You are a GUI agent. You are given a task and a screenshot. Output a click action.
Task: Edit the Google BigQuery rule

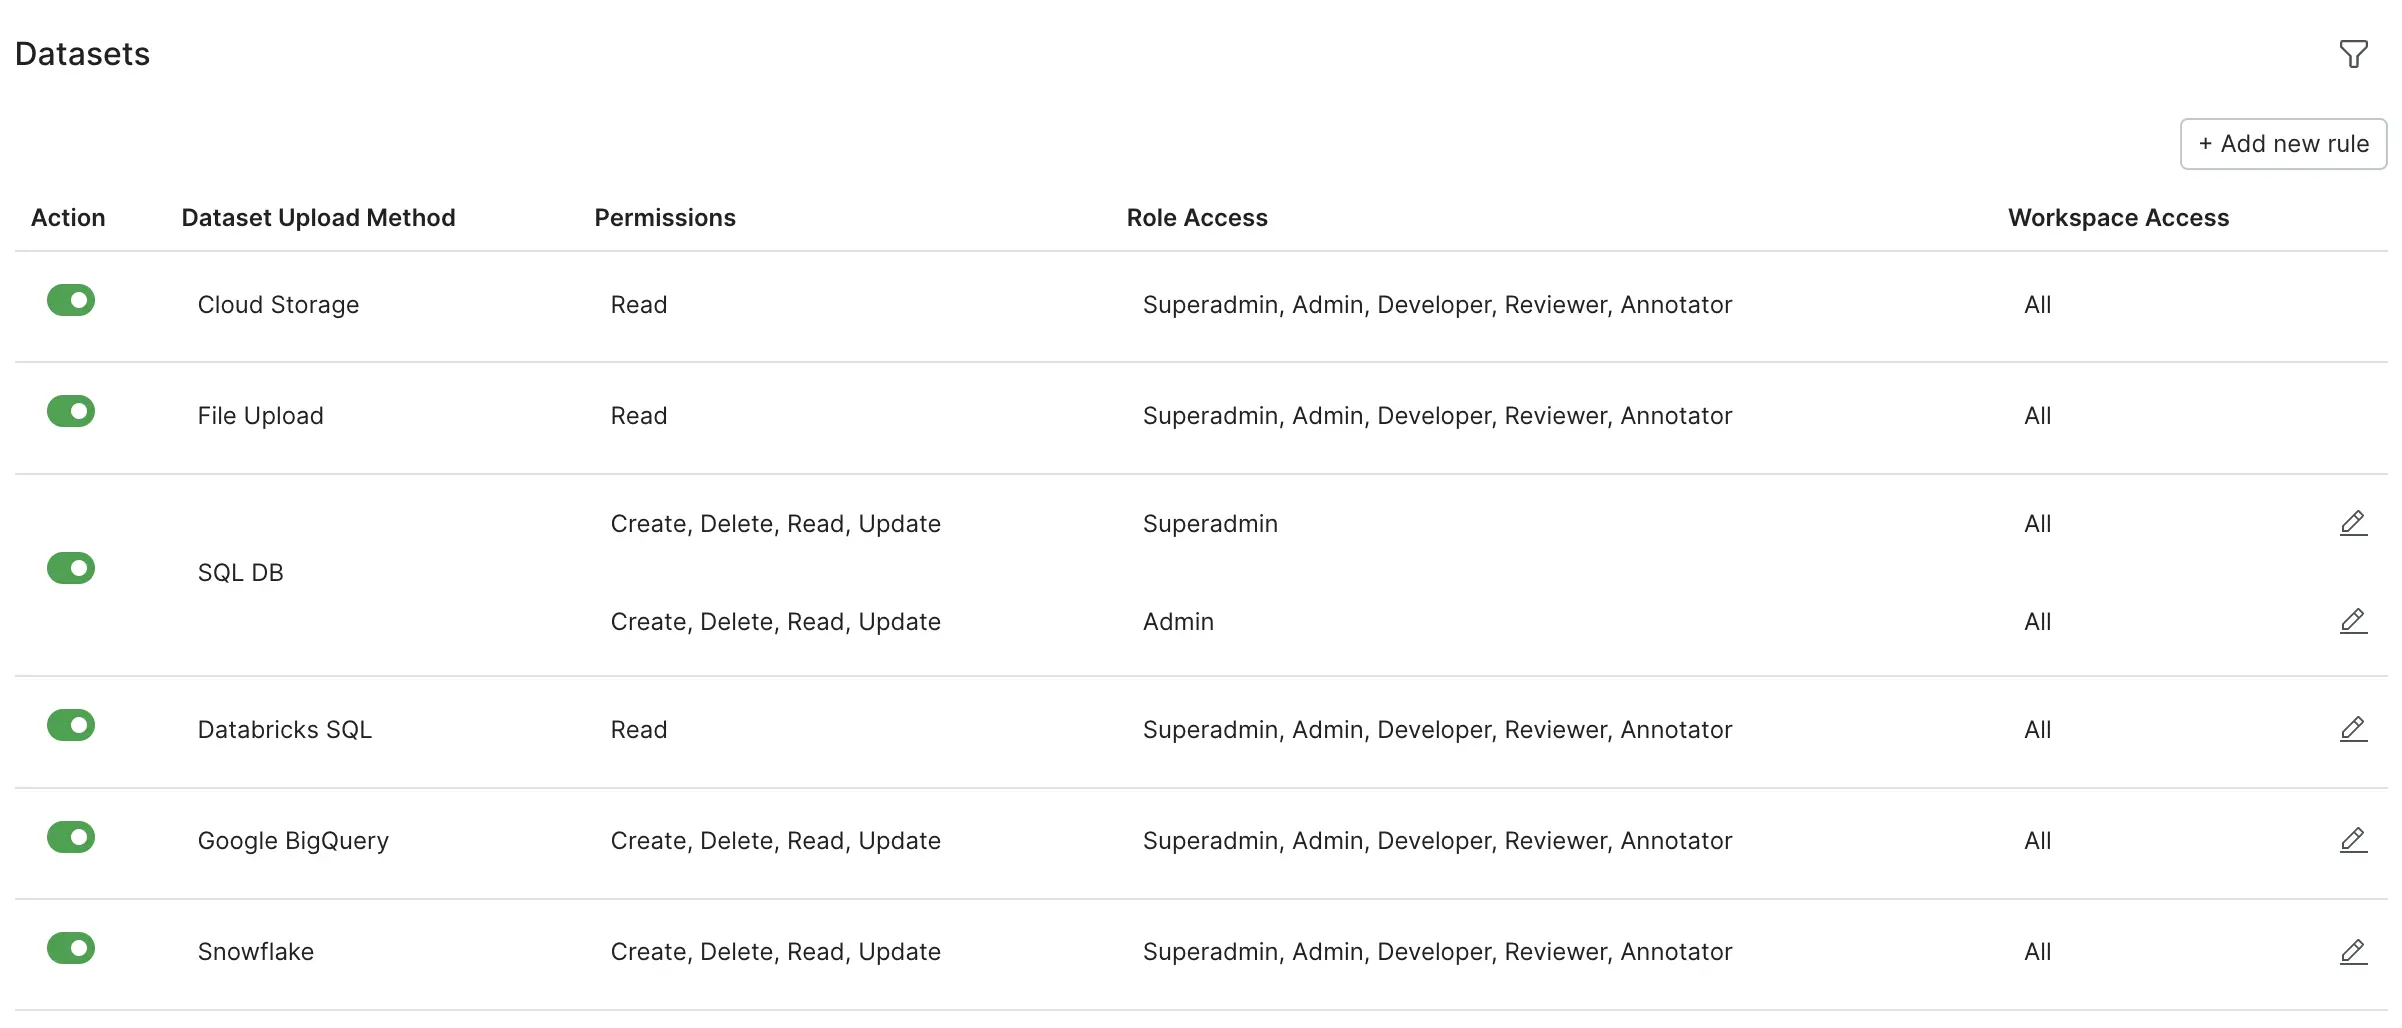(x=2353, y=840)
